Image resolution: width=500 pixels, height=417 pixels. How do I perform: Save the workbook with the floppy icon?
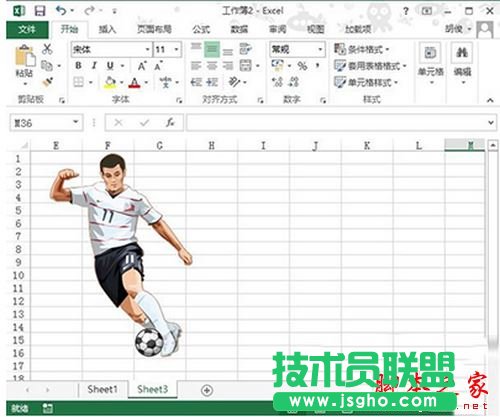point(40,11)
